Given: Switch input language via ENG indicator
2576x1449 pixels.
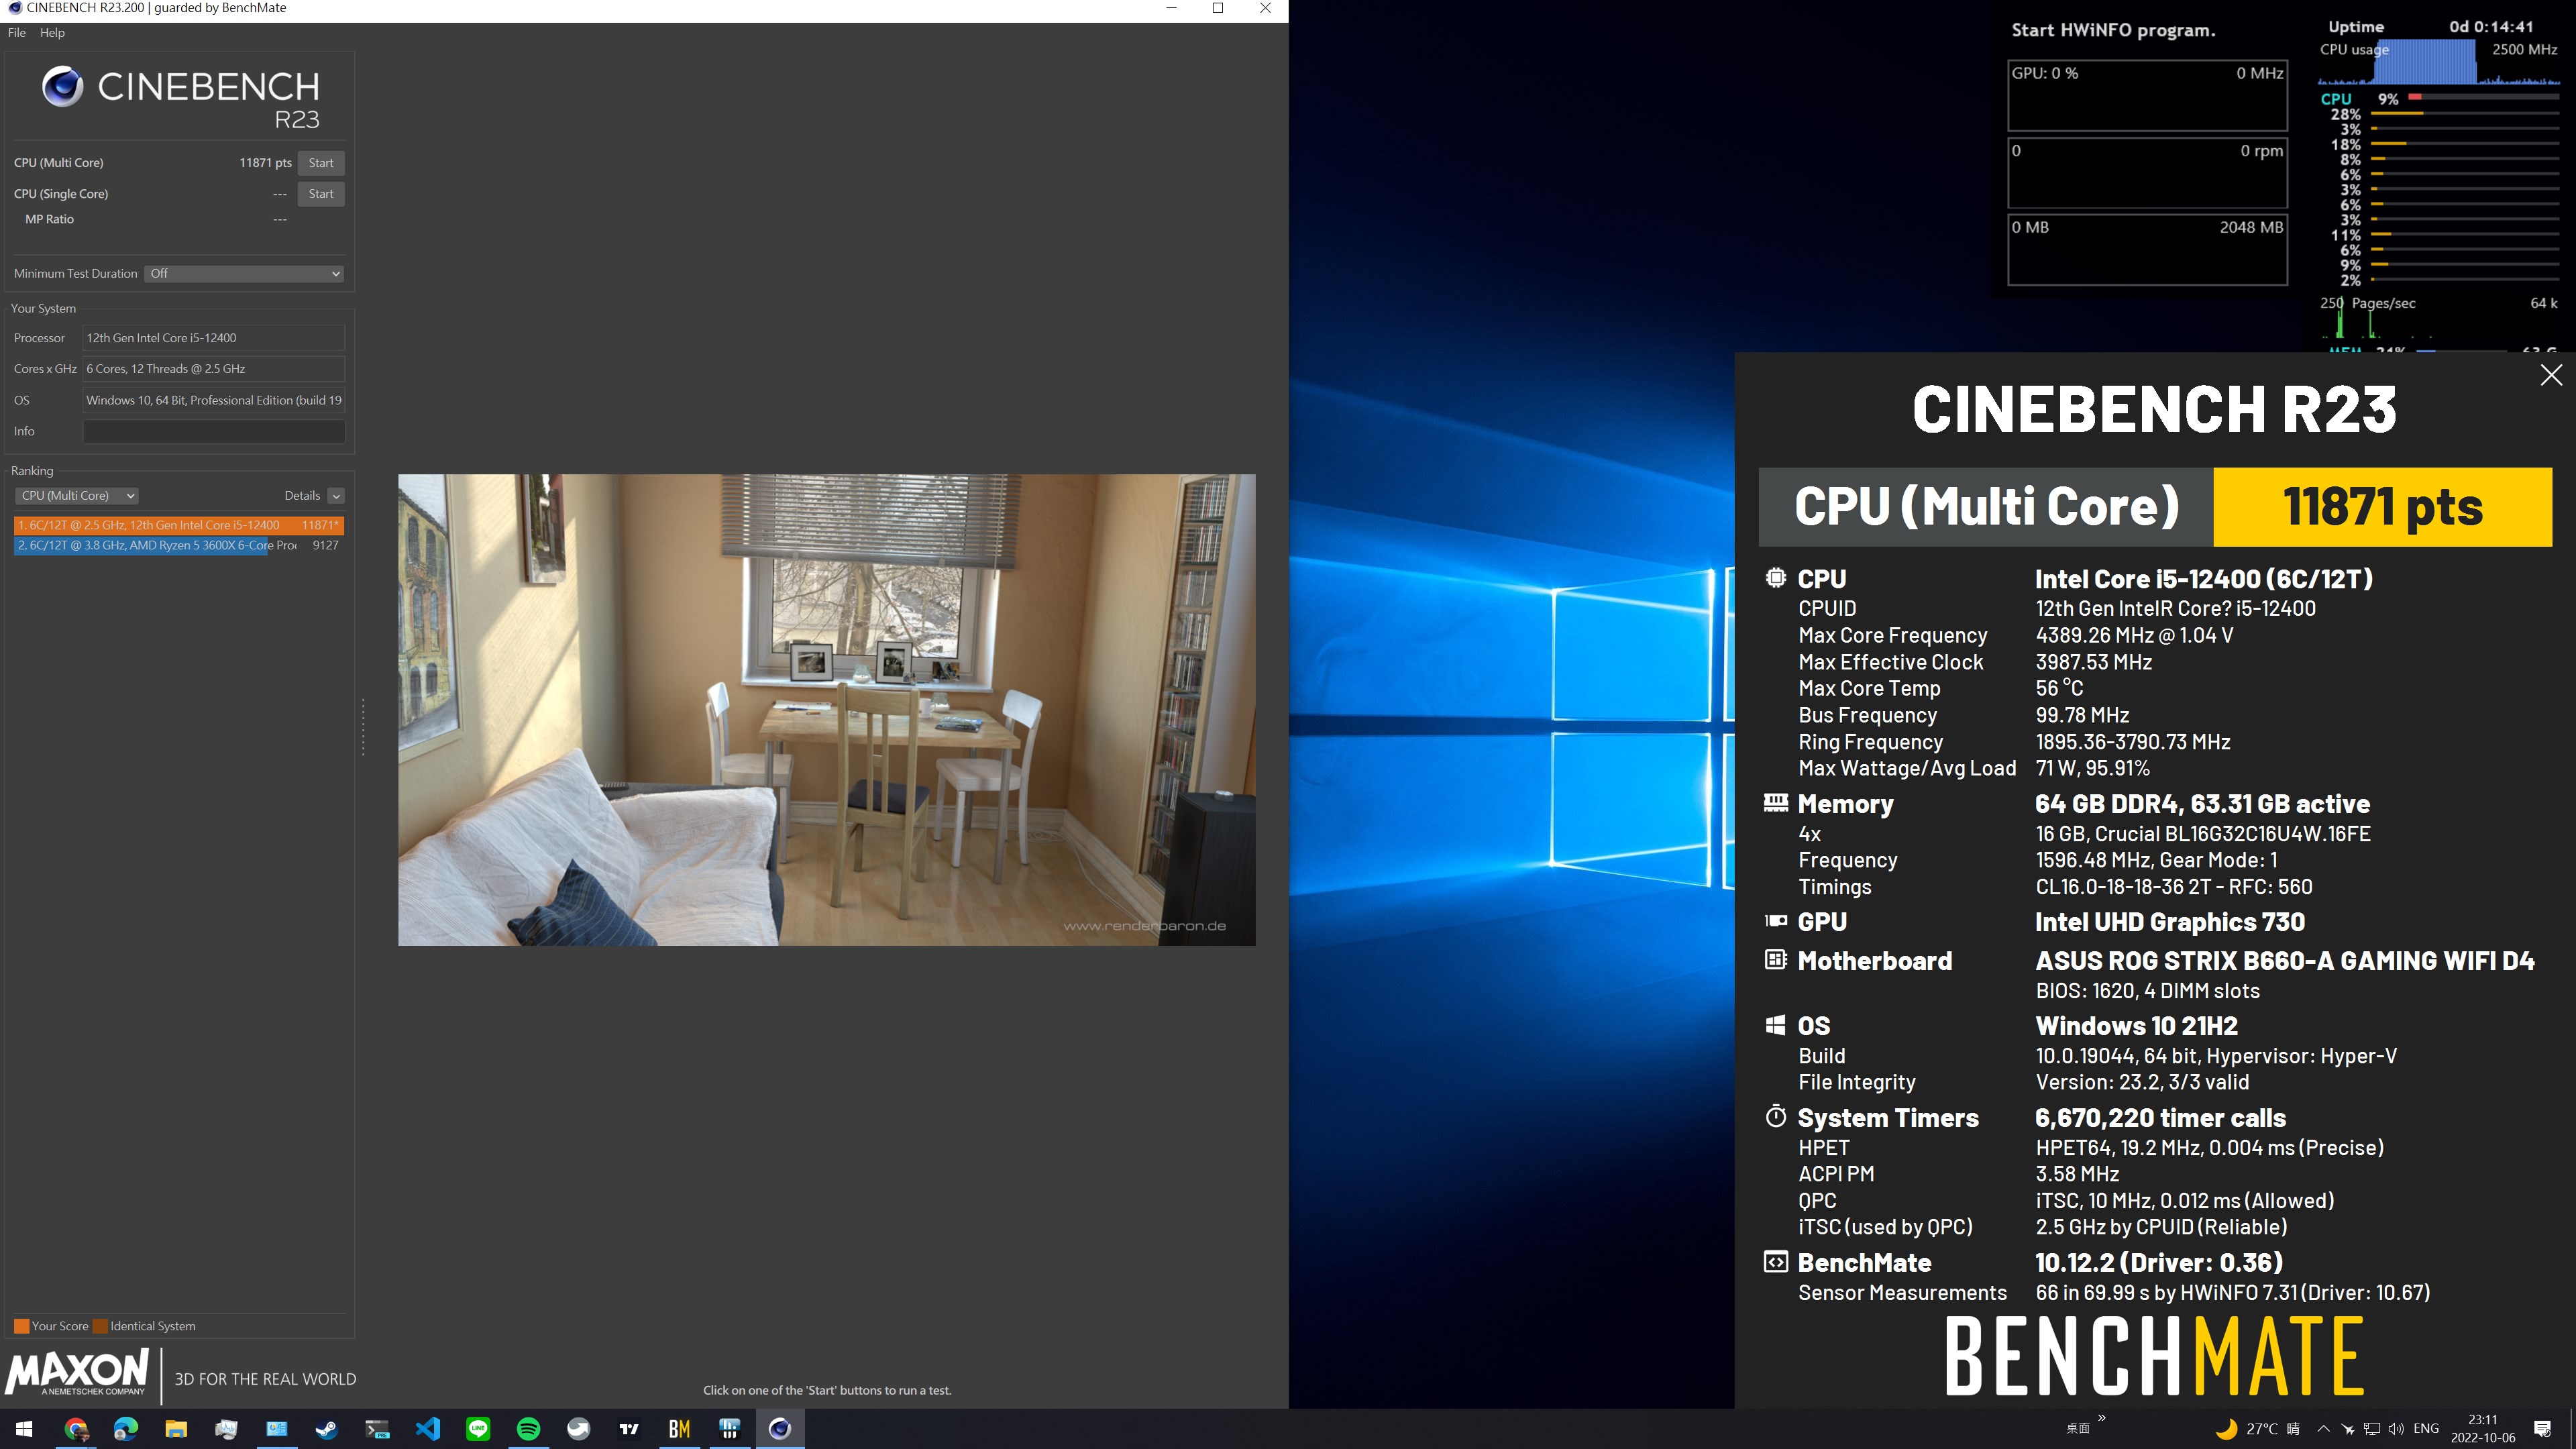Looking at the screenshot, I should pos(2426,1429).
